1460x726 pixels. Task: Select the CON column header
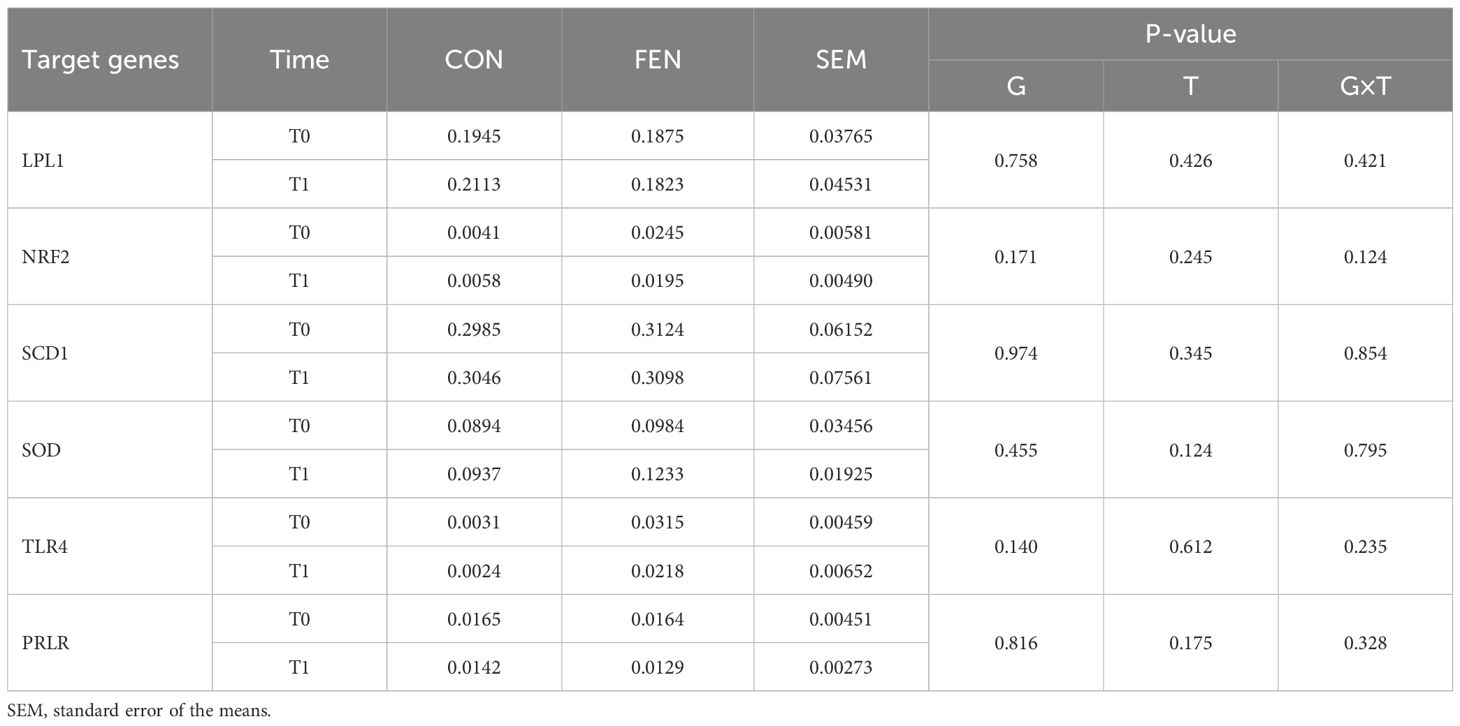[474, 60]
